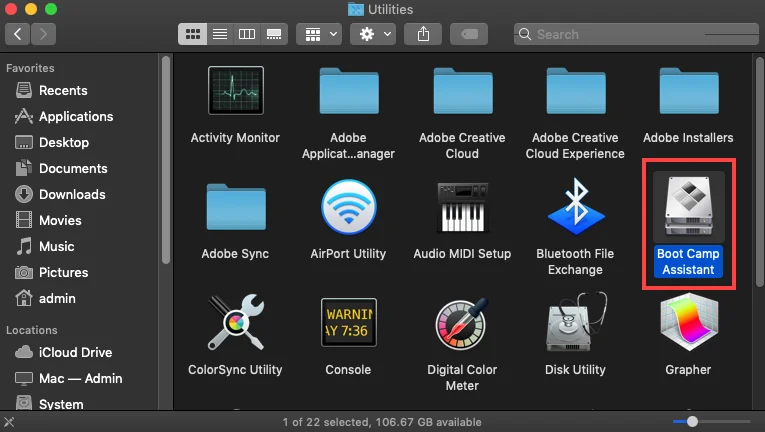The image size is (765, 432).
Task: Go to Downloads in the sidebar
Action: tap(71, 194)
